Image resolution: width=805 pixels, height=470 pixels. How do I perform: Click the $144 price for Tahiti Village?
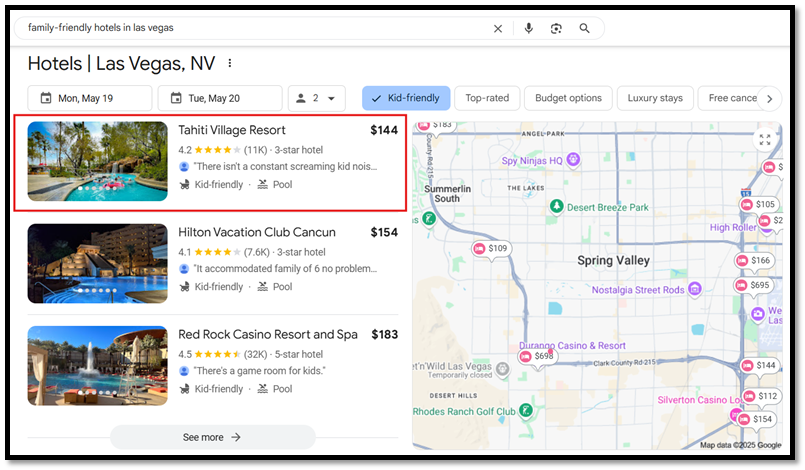(384, 130)
